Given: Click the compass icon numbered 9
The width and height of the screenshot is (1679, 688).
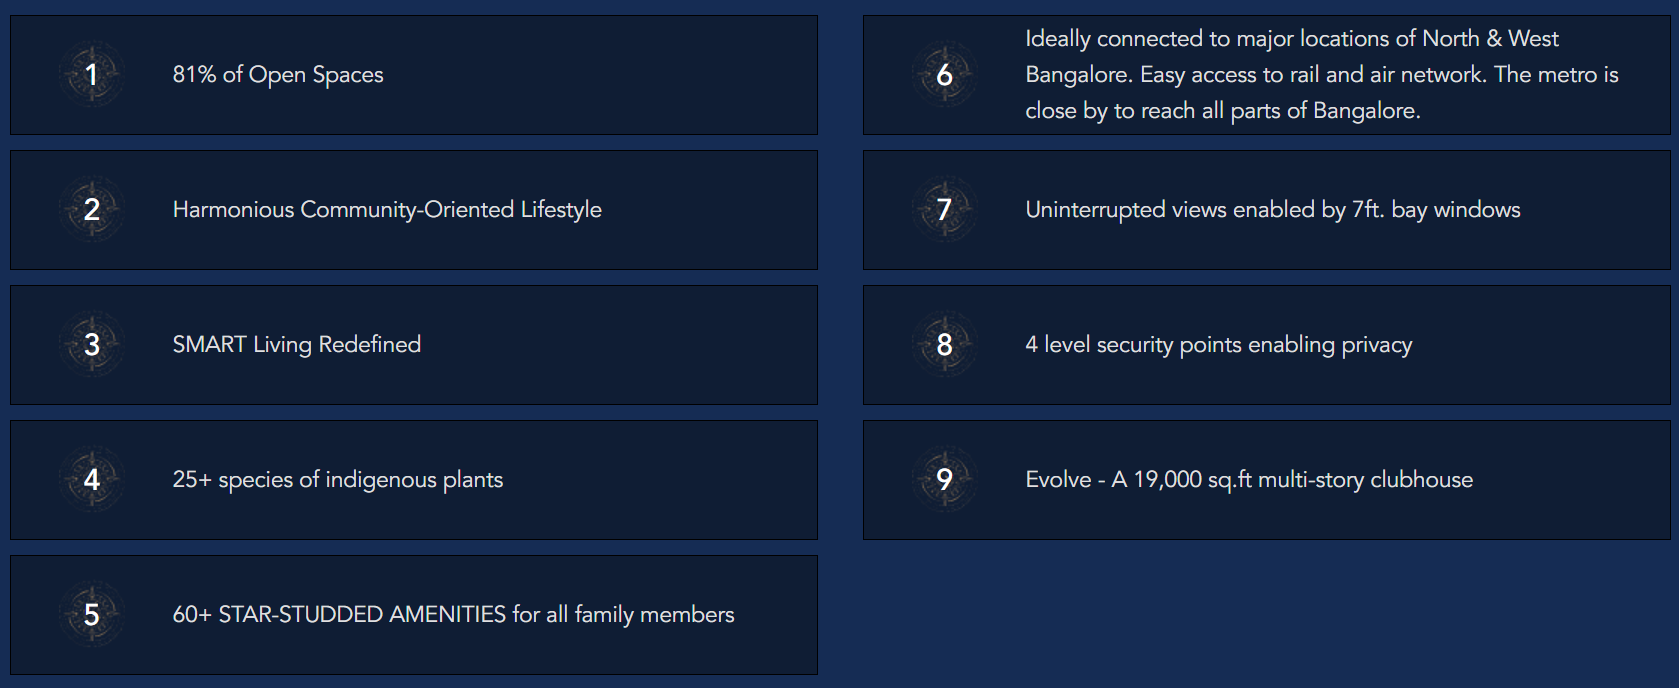Looking at the screenshot, I should [944, 480].
